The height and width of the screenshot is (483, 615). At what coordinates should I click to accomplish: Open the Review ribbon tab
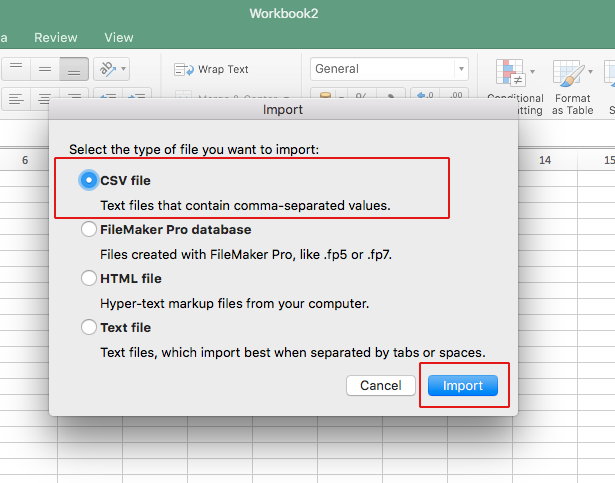(x=56, y=38)
